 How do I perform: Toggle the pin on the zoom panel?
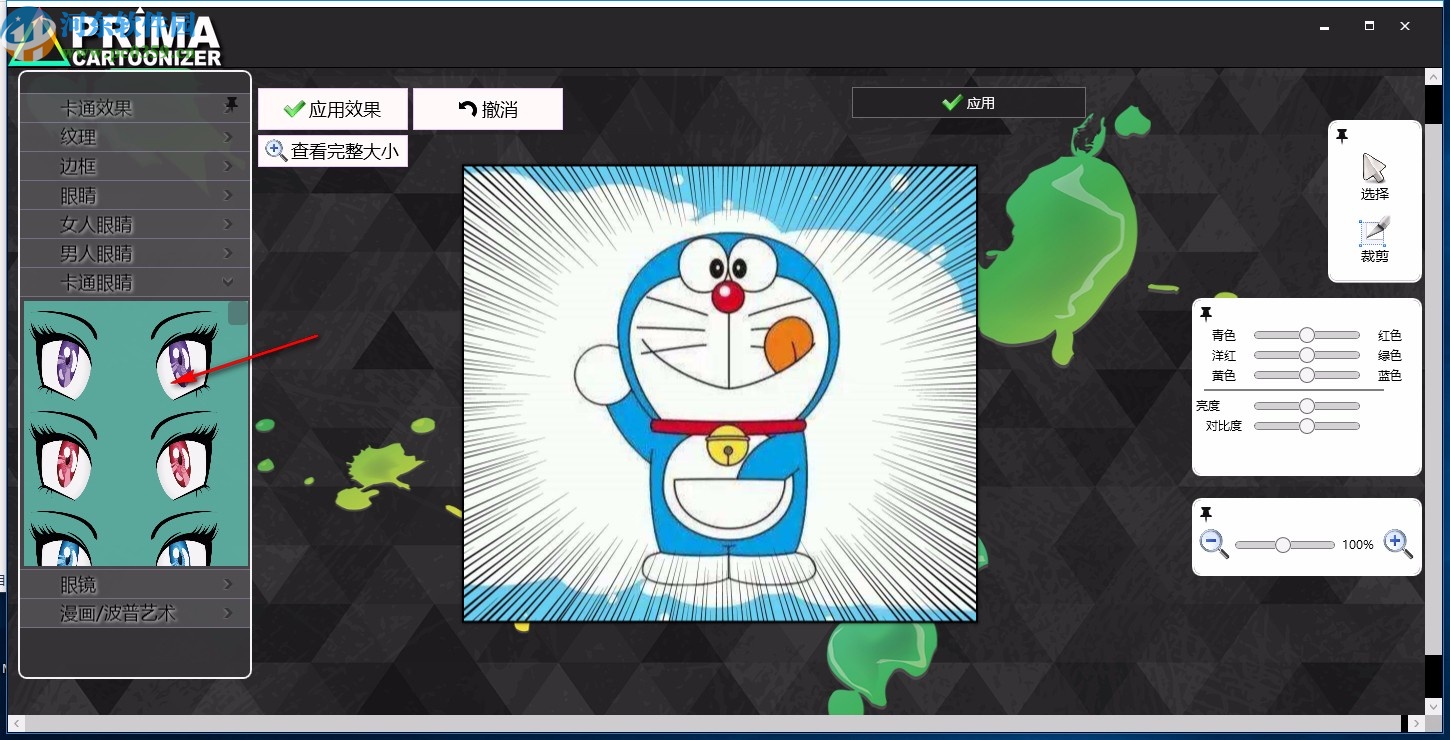point(1207,513)
